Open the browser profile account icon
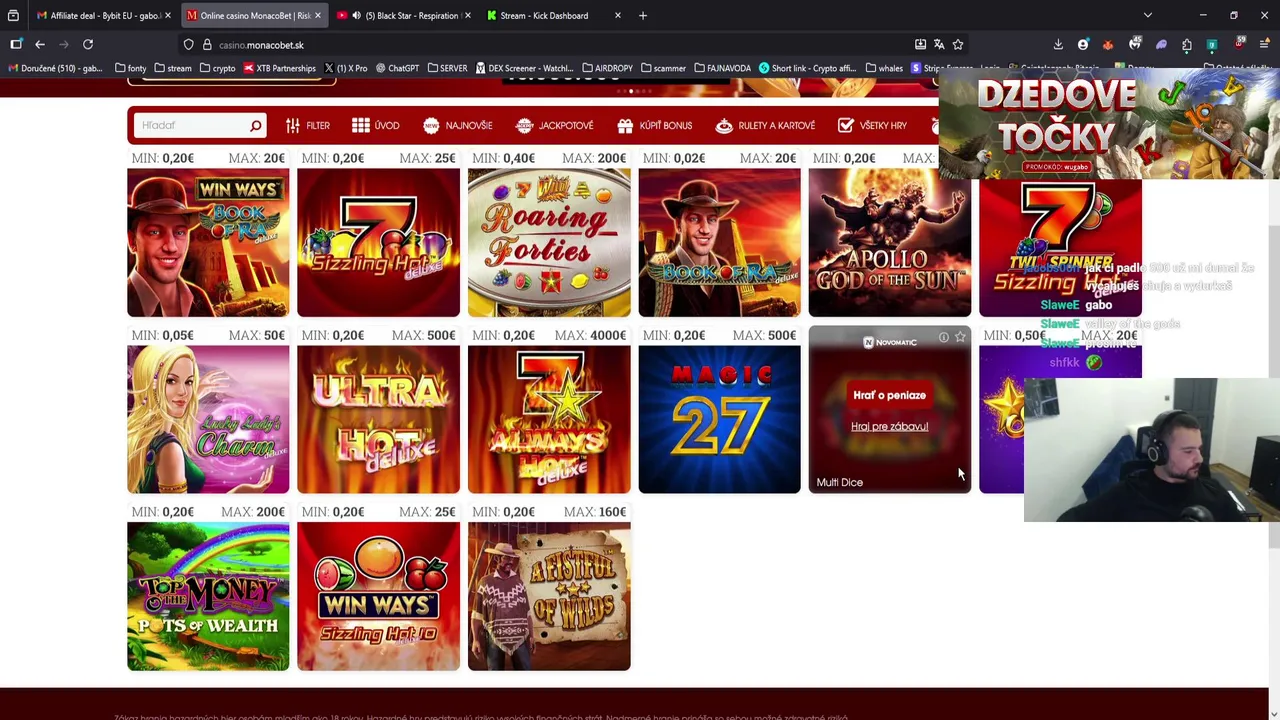The width and height of the screenshot is (1280, 720). coord(1083,44)
